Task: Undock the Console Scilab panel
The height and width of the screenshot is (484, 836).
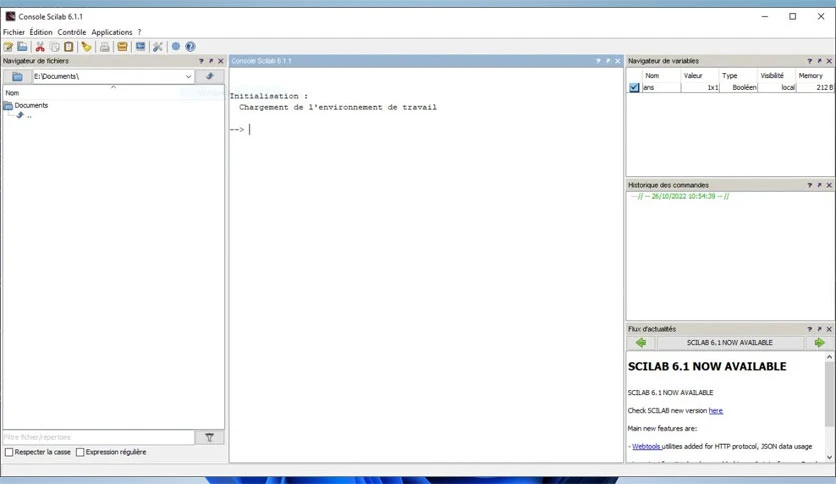Action: [608, 61]
